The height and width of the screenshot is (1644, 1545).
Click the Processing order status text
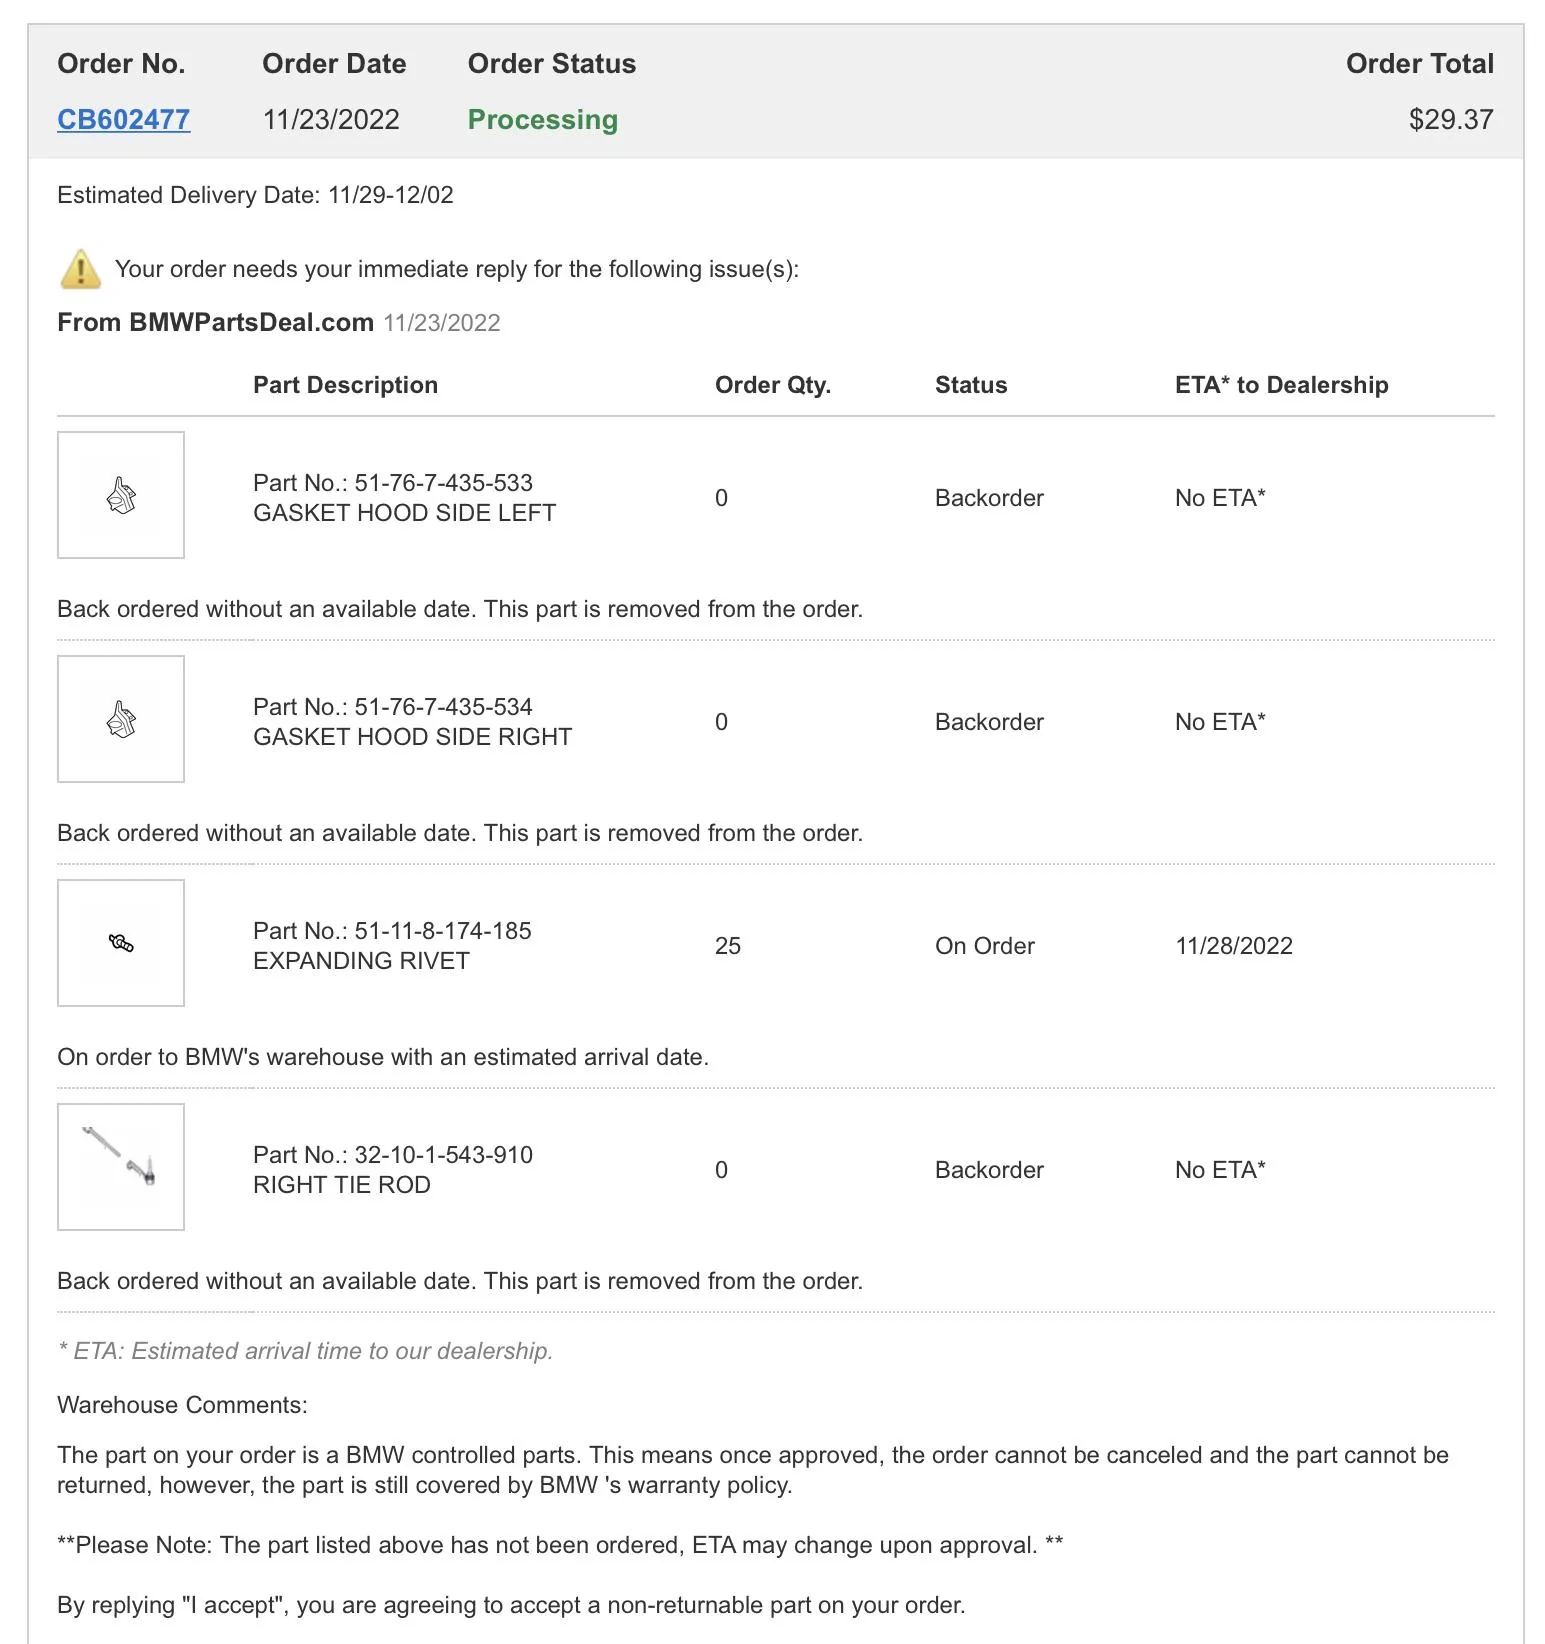point(543,120)
